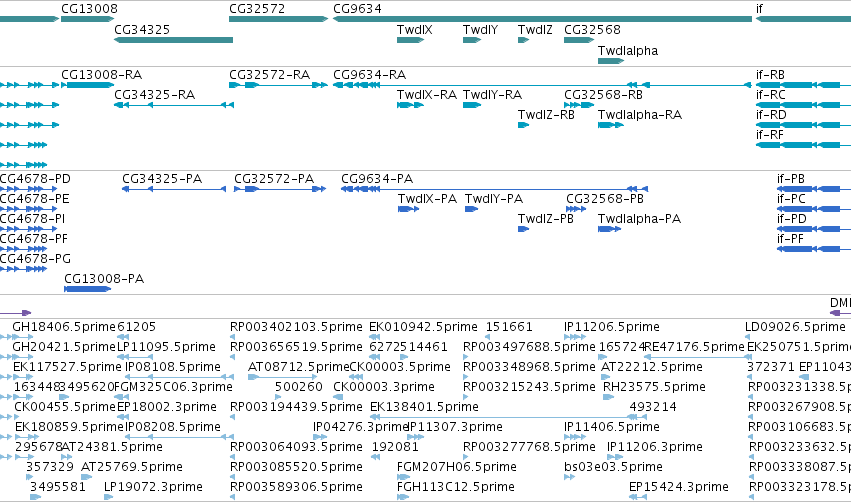Open the LD09026.5prime EST label
Image resolution: width=851 pixels, height=502 pixels.
[795, 327]
